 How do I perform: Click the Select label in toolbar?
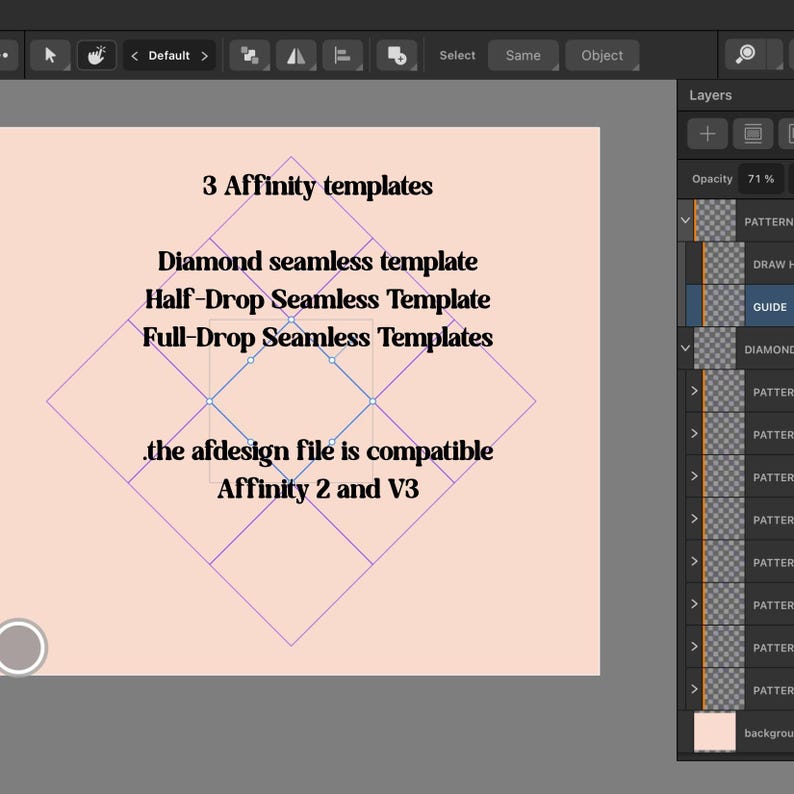point(457,55)
